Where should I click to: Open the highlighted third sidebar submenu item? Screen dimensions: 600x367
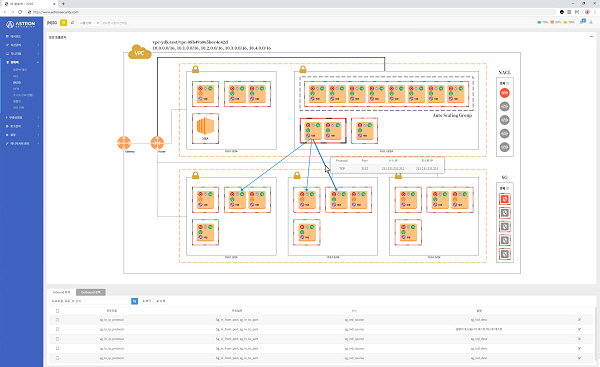(x=17, y=82)
